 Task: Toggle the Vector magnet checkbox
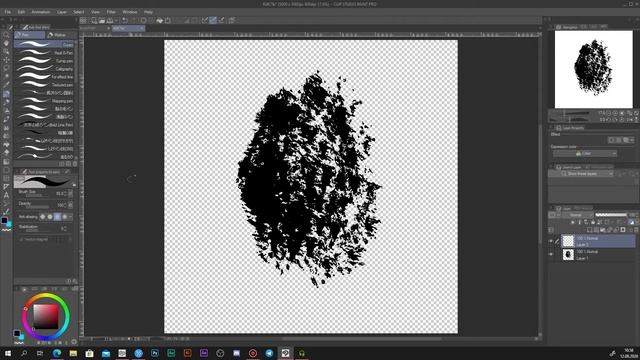pos(21,240)
